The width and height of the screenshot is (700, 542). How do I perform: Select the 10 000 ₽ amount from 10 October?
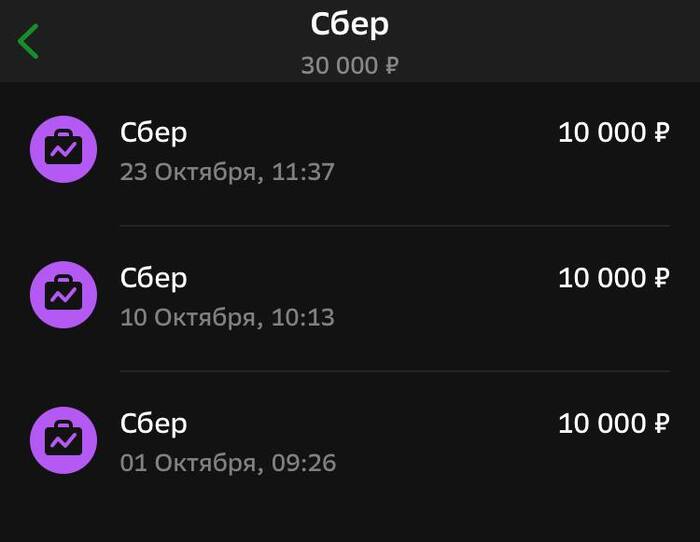click(x=613, y=278)
